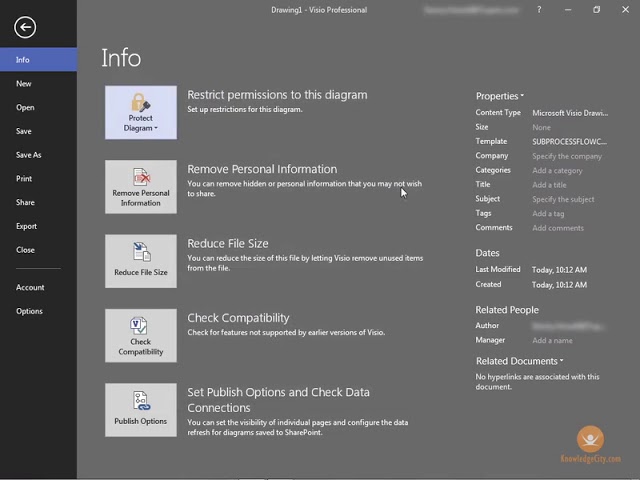
Task: Open the Protect Diagram dropdown button
Action: click(141, 112)
